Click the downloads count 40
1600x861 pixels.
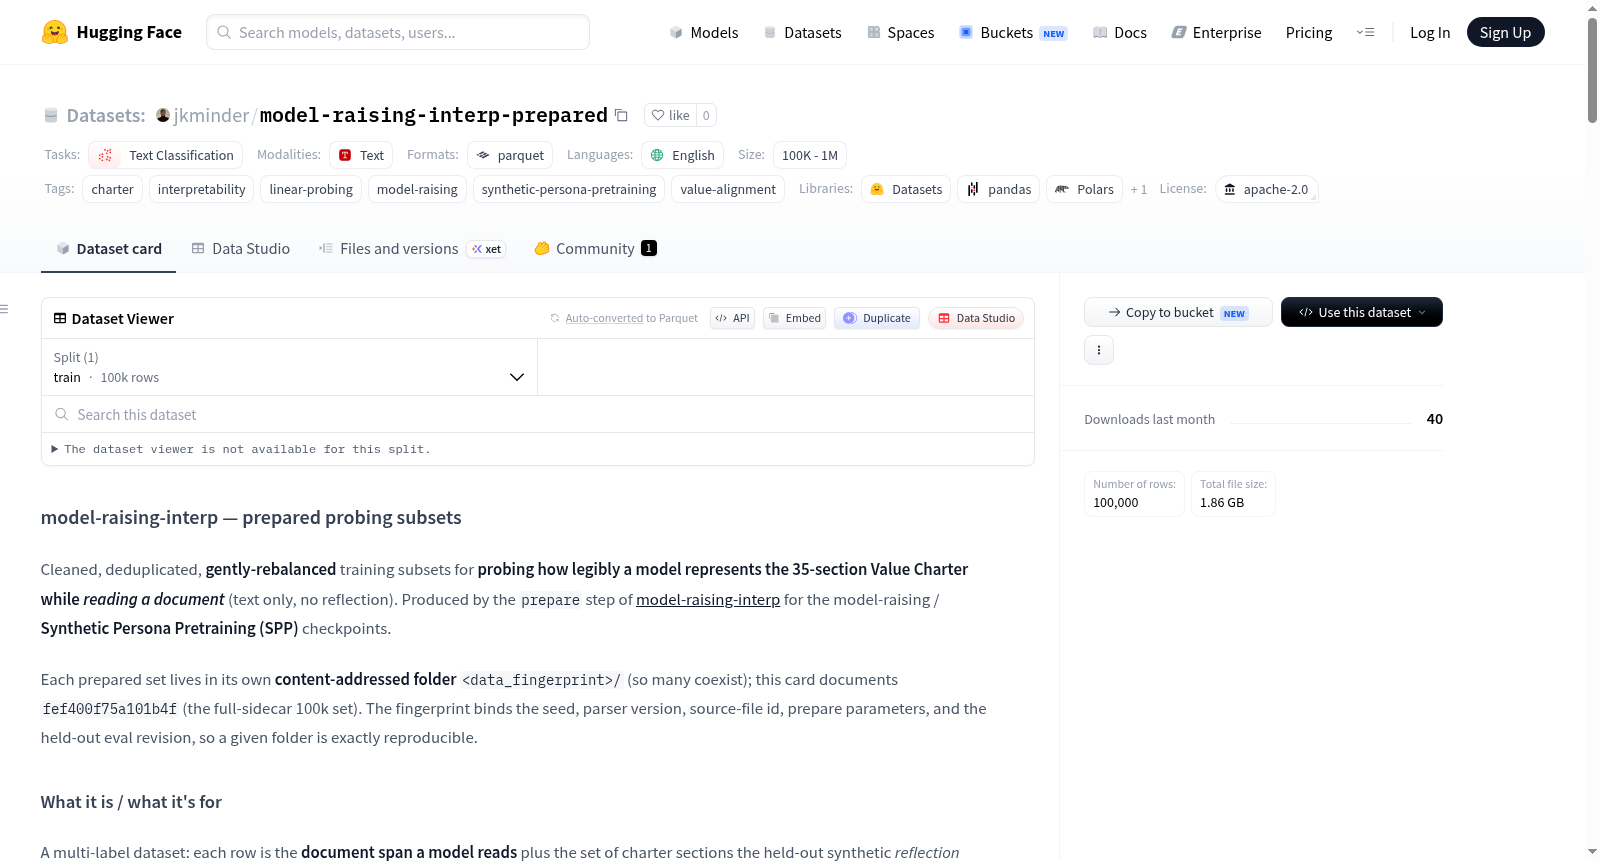coord(1434,419)
